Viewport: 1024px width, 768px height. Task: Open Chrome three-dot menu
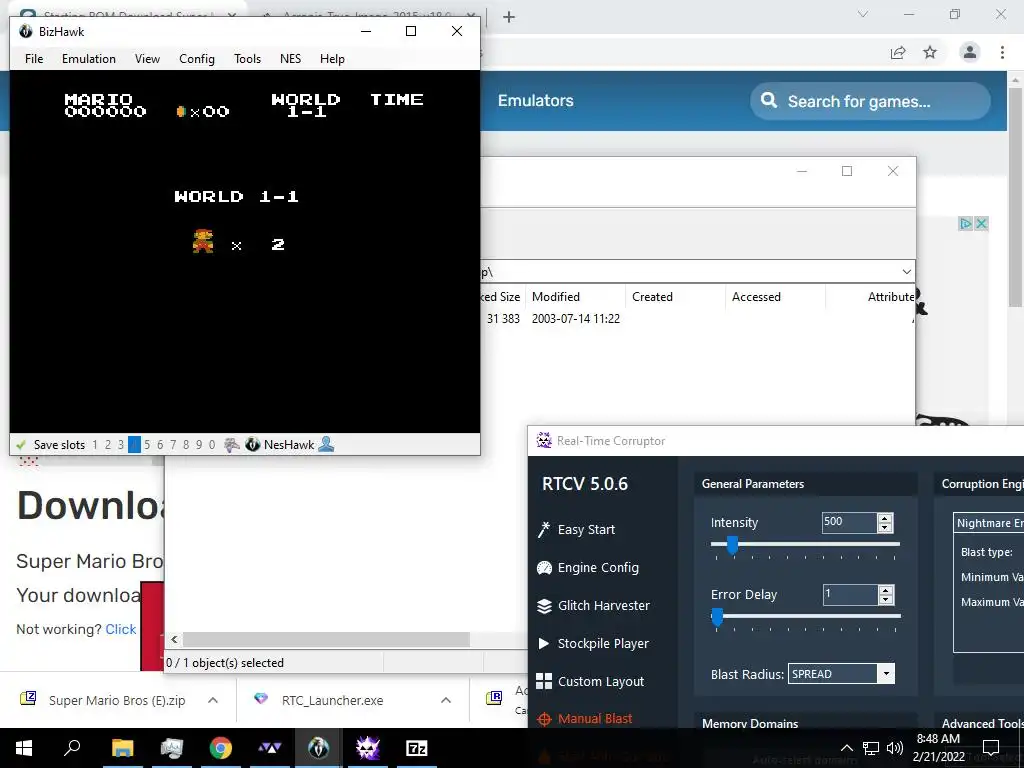(1002, 52)
